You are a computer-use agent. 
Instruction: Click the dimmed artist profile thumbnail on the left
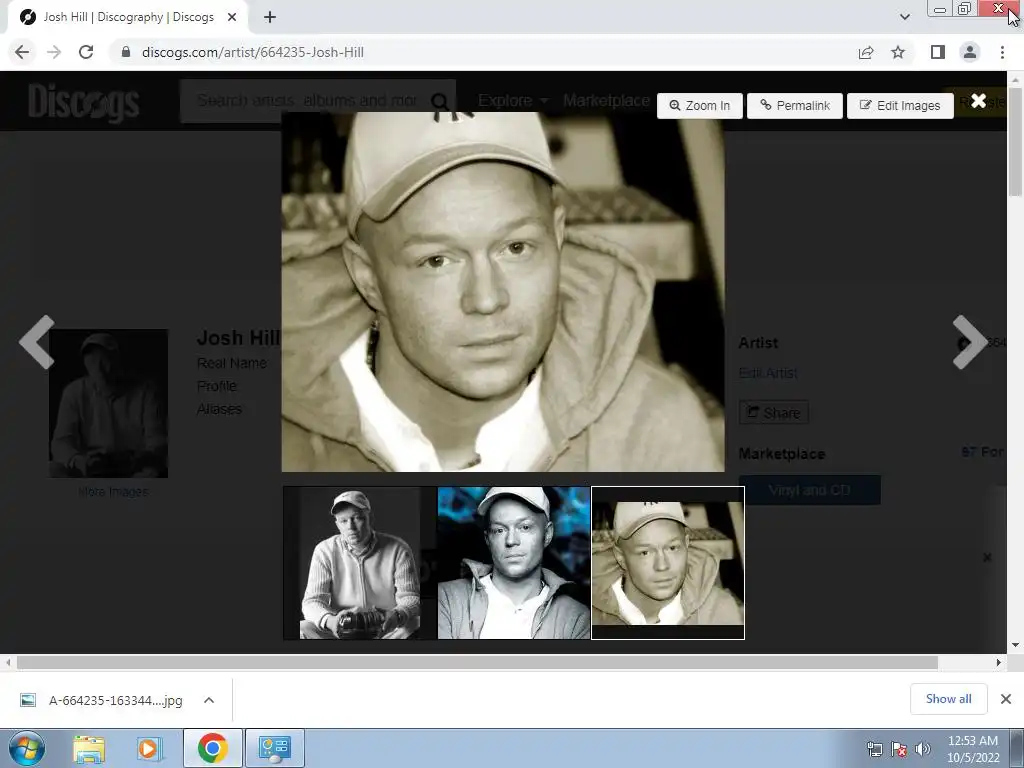(x=108, y=403)
